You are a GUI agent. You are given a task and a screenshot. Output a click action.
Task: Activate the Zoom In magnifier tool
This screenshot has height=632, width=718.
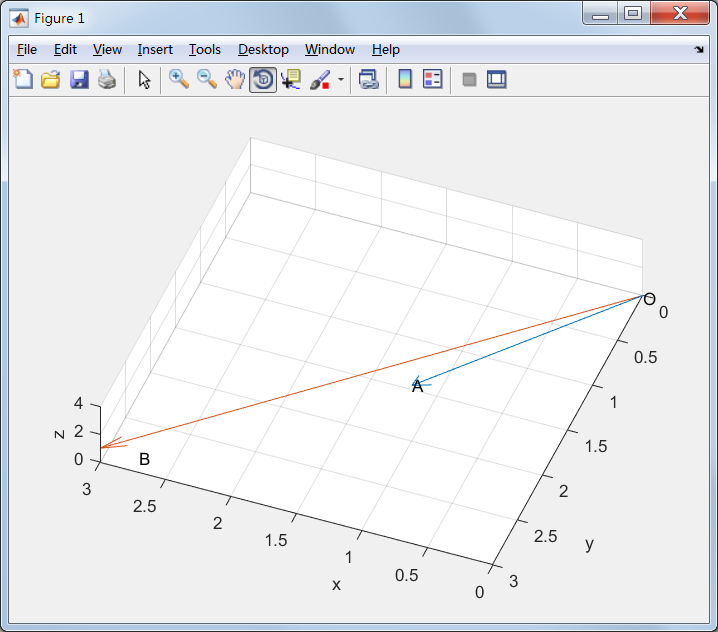tap(179, 80)
